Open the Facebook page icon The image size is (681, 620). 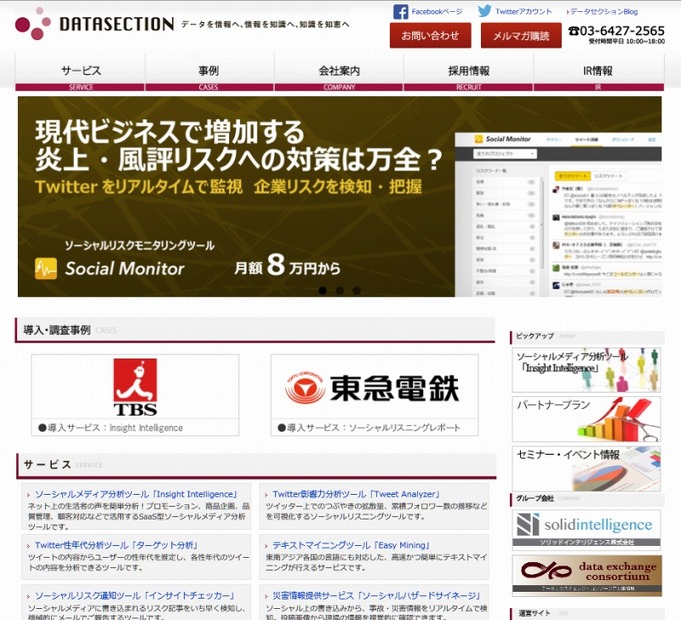[x=400, y=12]
